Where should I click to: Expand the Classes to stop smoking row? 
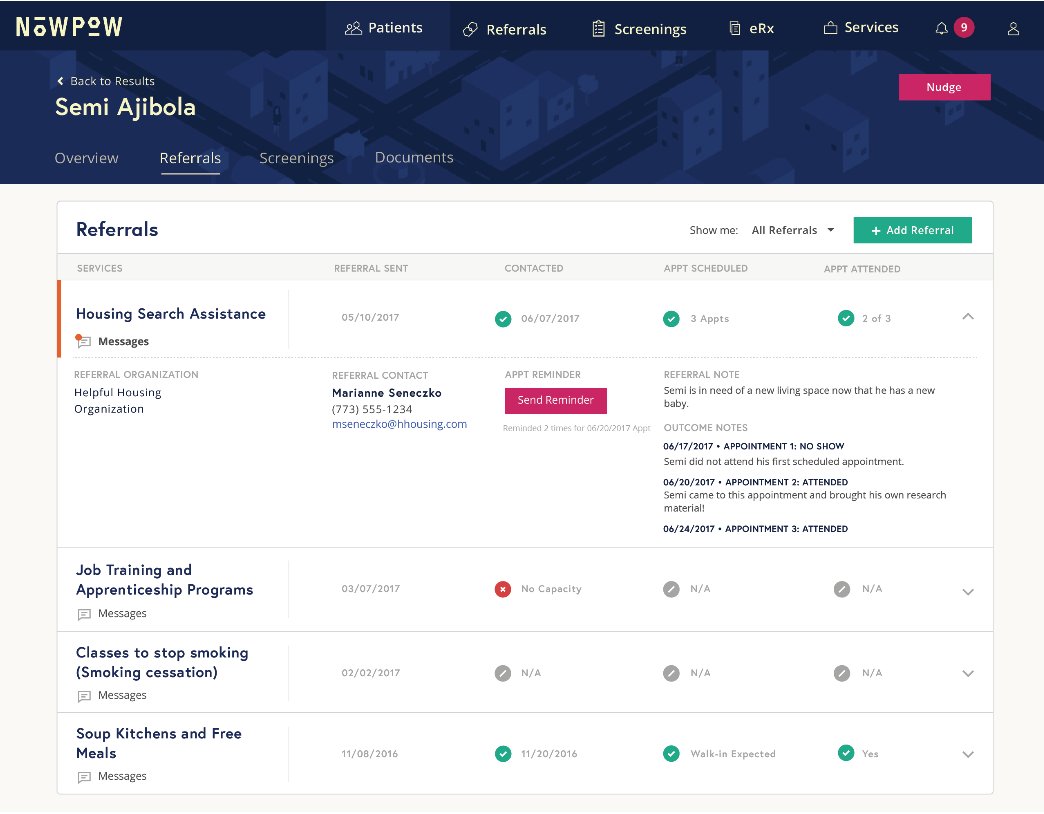(967, 674)
